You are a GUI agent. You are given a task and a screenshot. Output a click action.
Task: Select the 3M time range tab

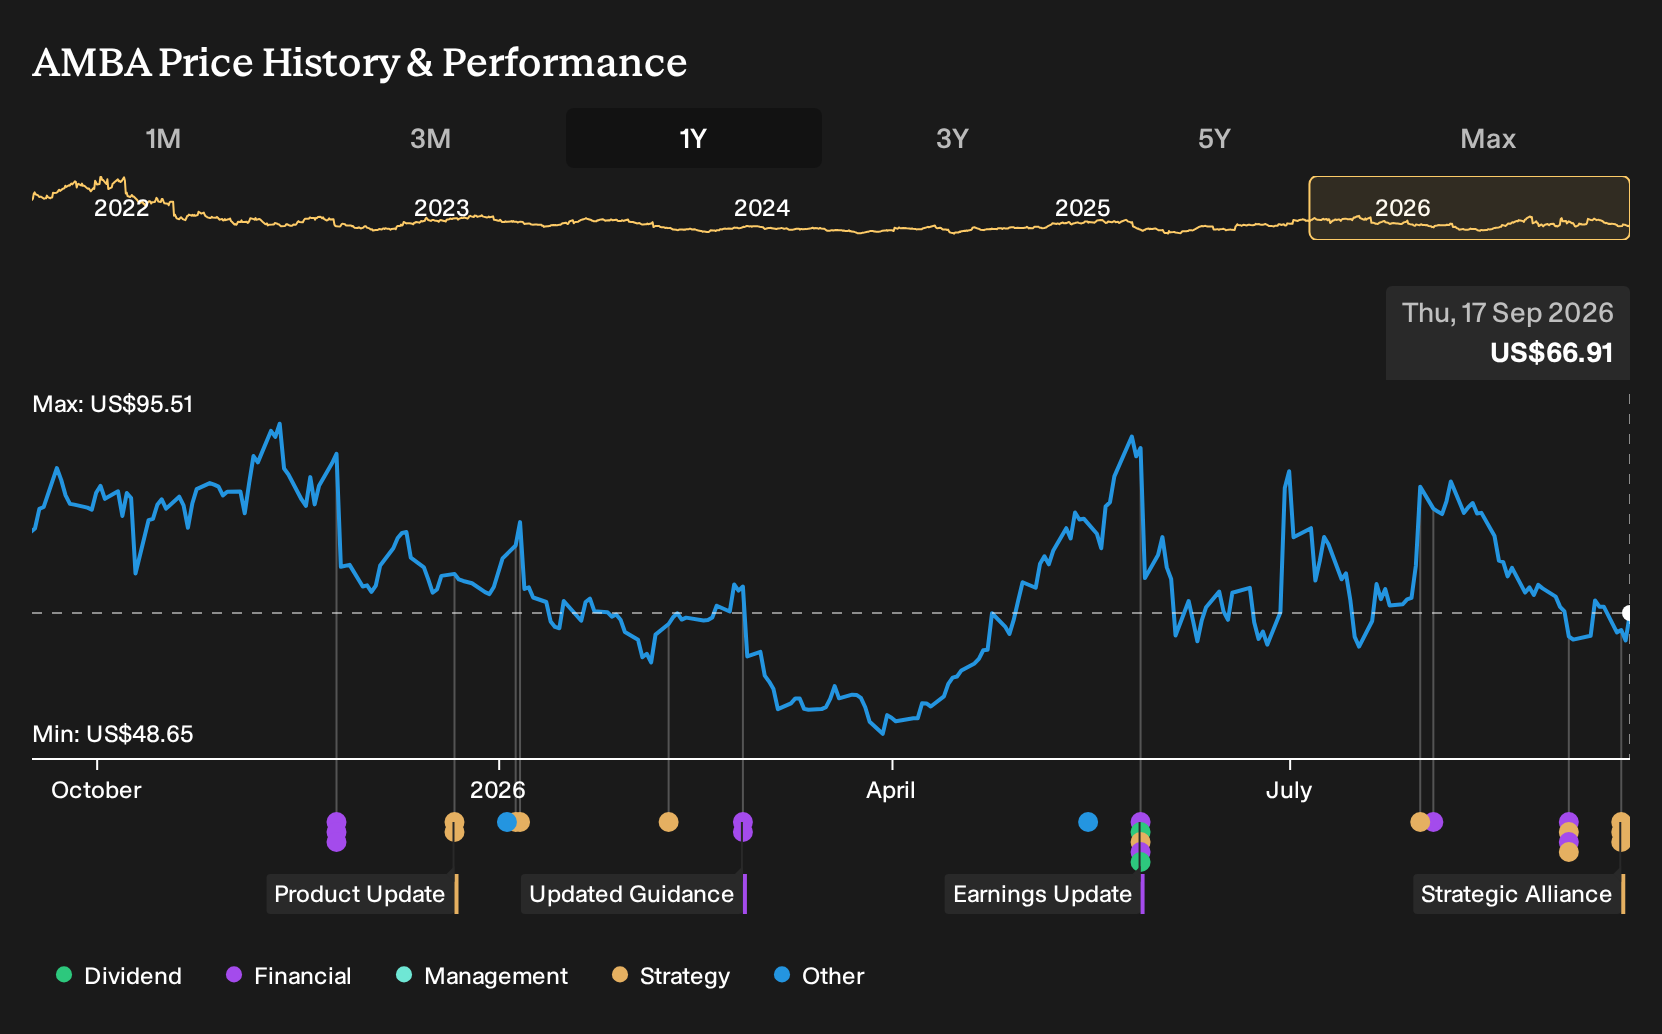(430, 138)
